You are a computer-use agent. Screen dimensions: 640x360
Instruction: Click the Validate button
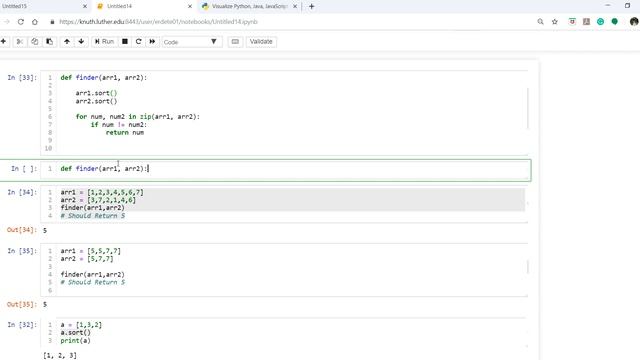point(261,42)
